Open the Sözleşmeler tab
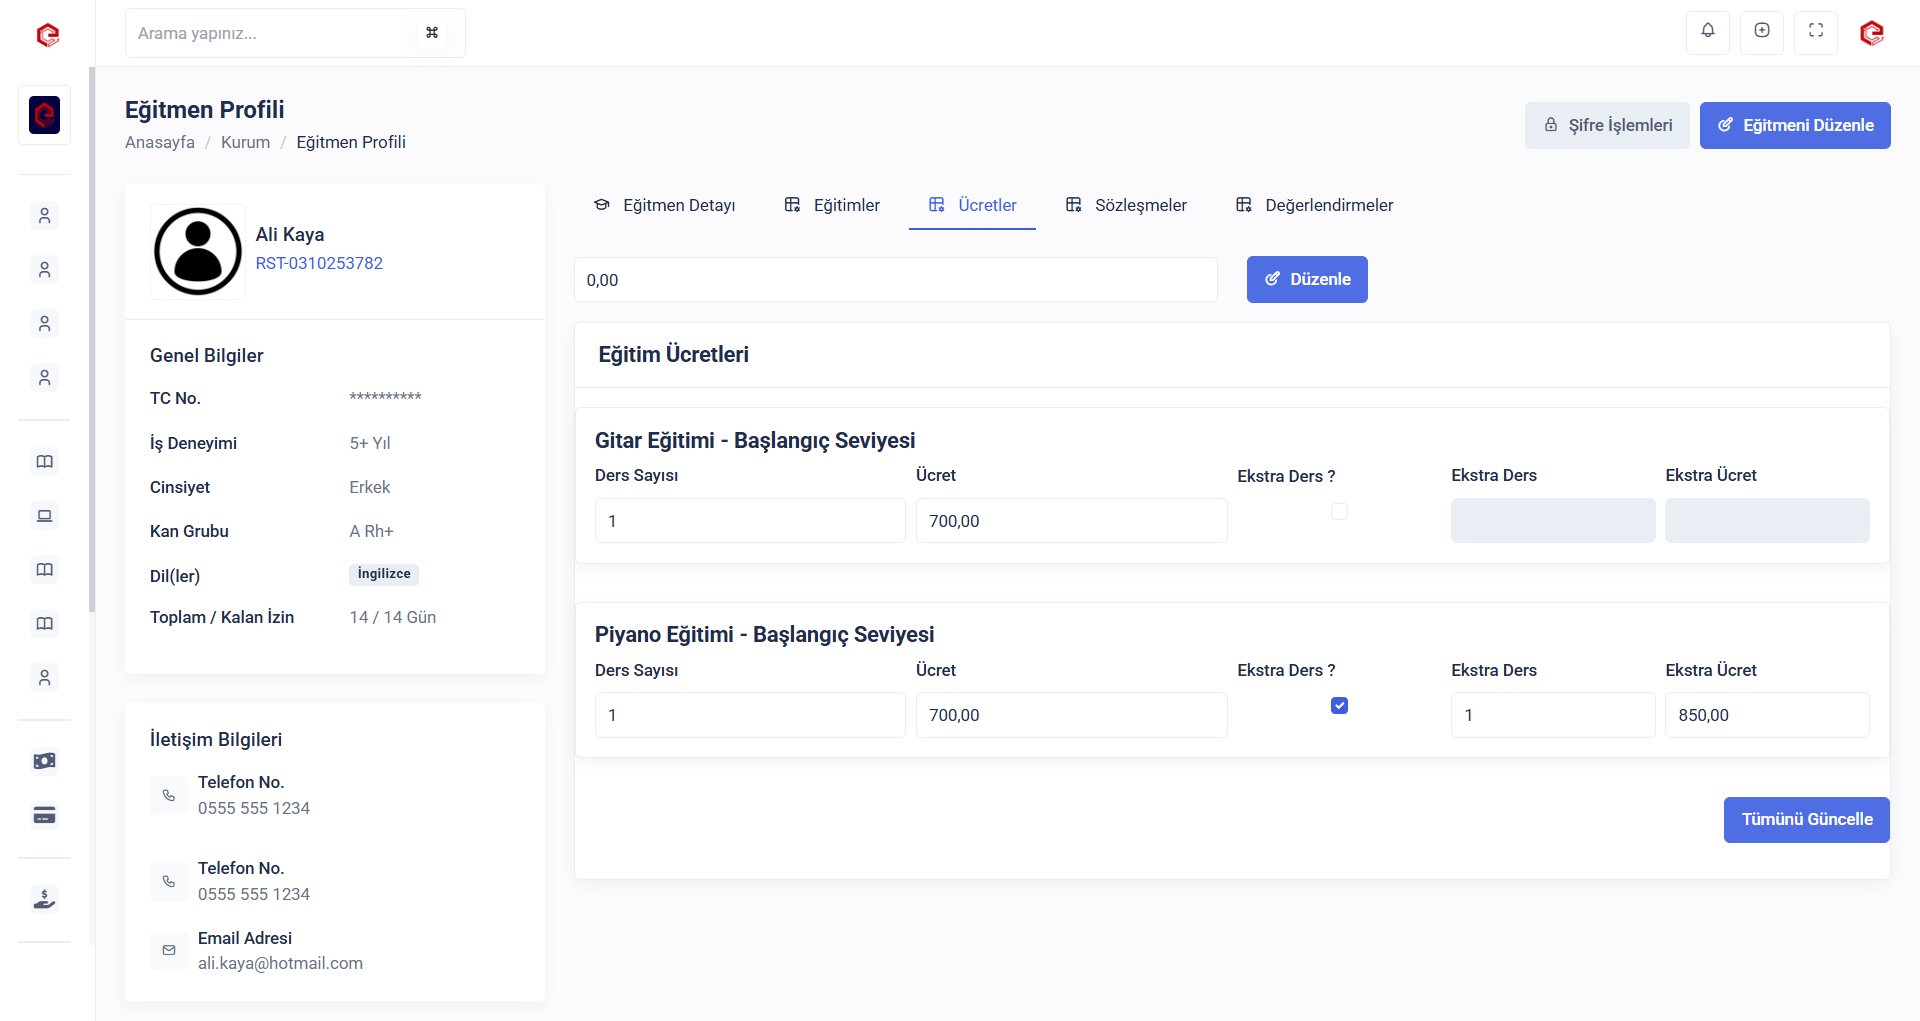 (1126, 205)
